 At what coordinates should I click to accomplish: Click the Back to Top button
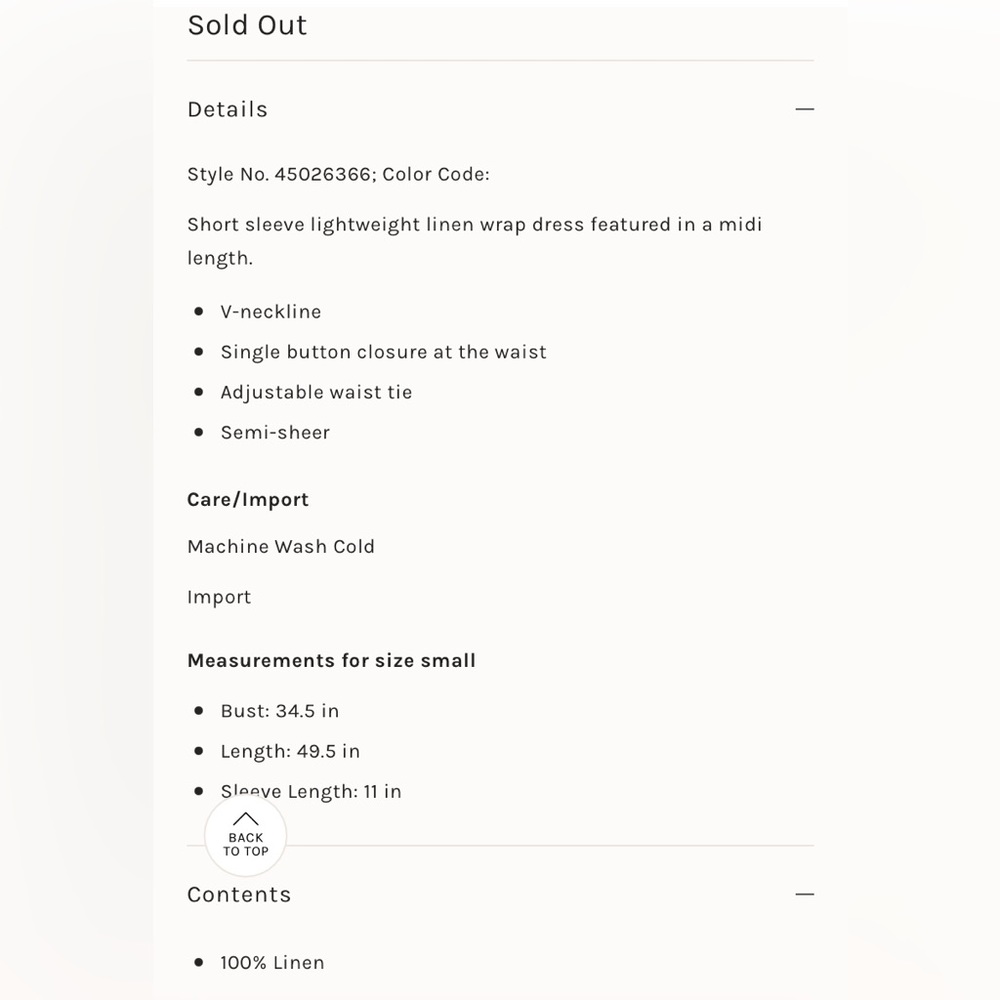point(246,835)
